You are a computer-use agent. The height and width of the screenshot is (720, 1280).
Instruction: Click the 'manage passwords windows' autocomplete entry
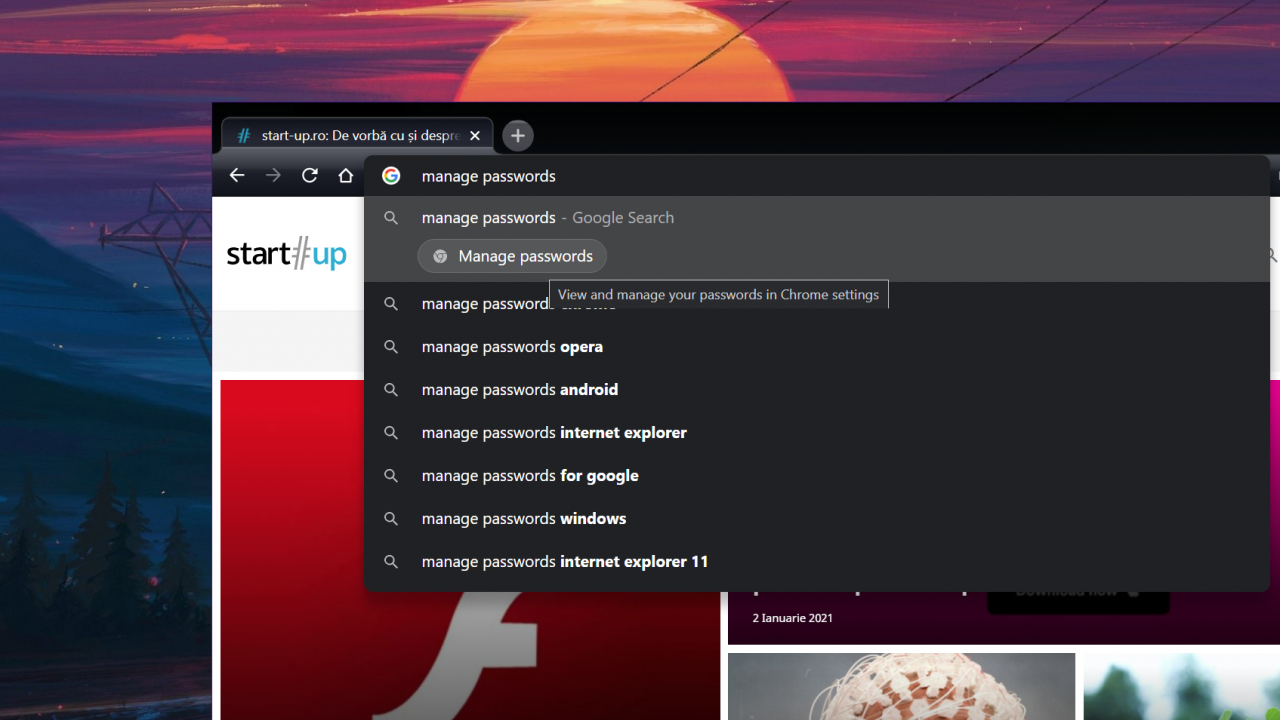[x=523, y=518]
